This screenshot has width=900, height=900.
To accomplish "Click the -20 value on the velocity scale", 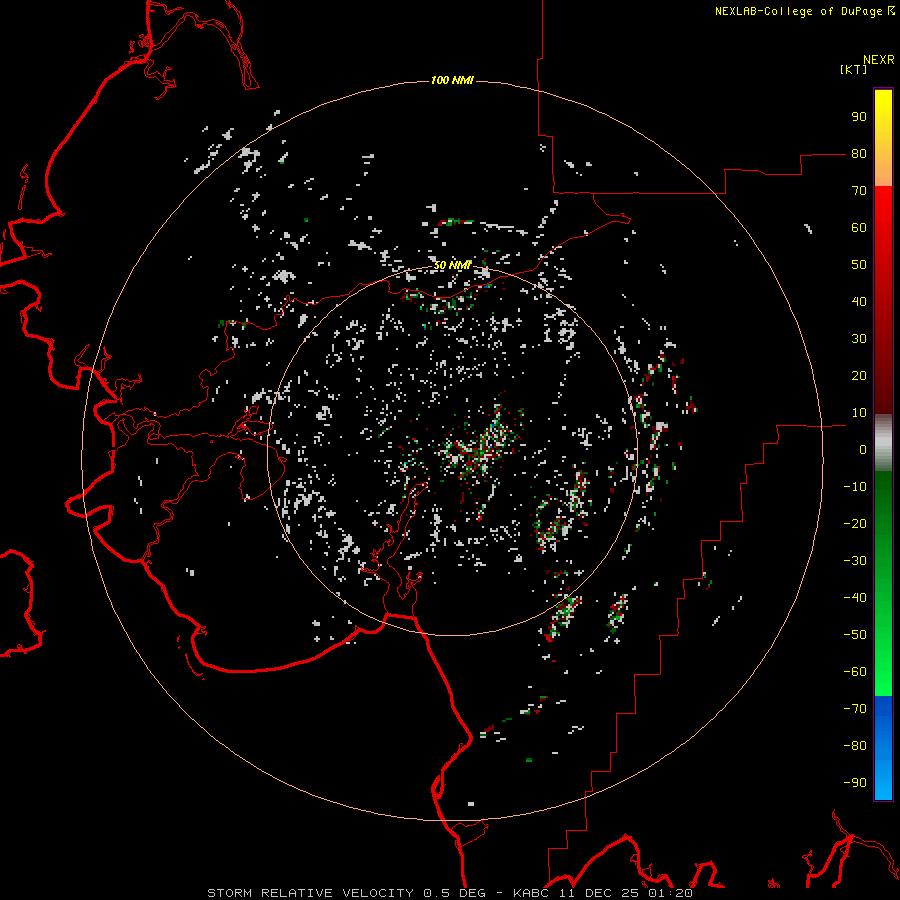I will tap(855, 524).
